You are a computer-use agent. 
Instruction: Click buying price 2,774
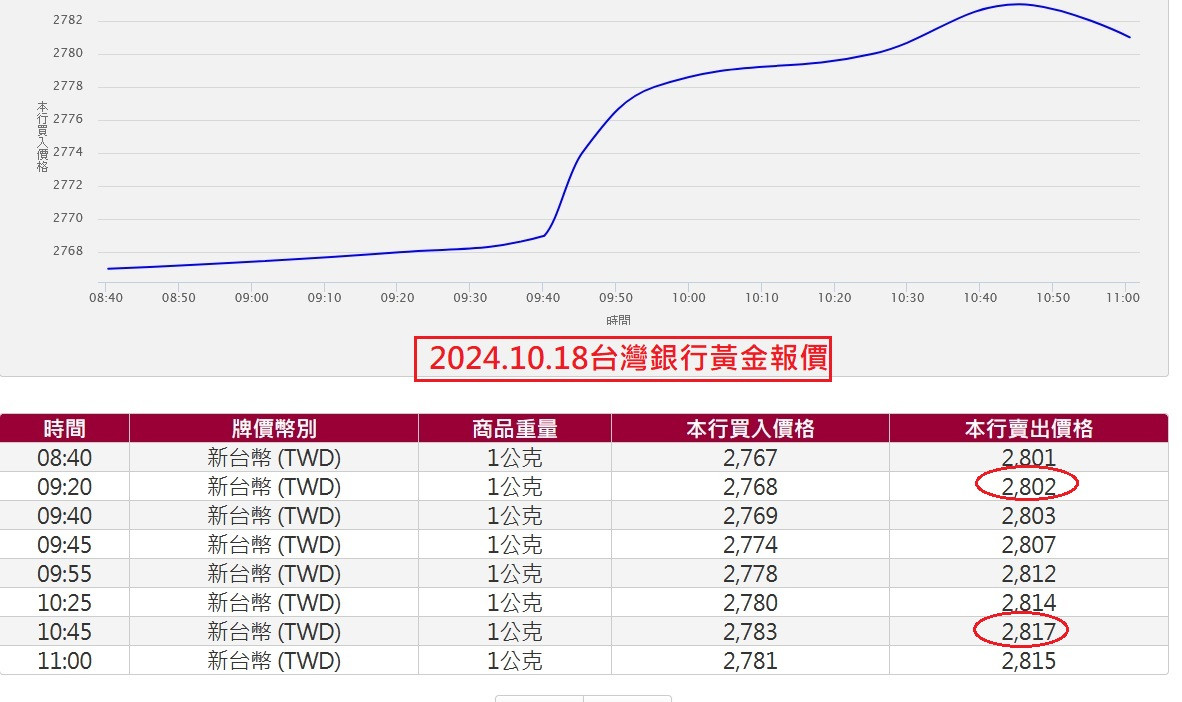coord(750,544)
